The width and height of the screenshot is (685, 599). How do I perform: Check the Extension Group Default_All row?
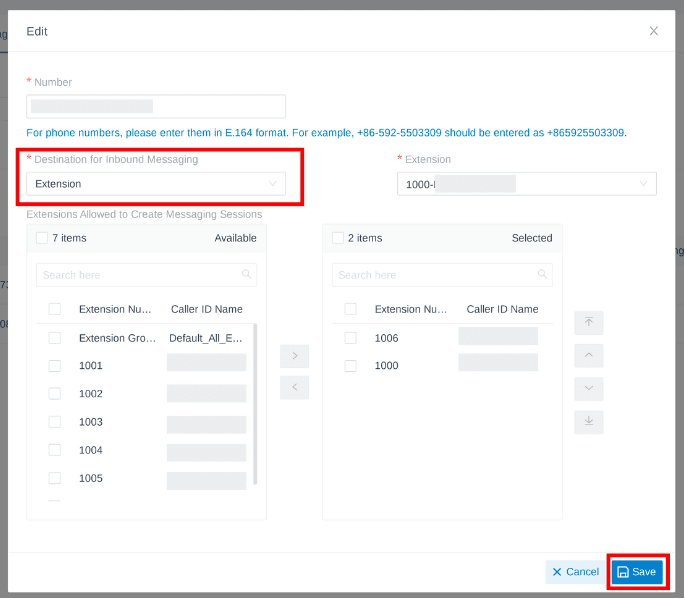55,338
